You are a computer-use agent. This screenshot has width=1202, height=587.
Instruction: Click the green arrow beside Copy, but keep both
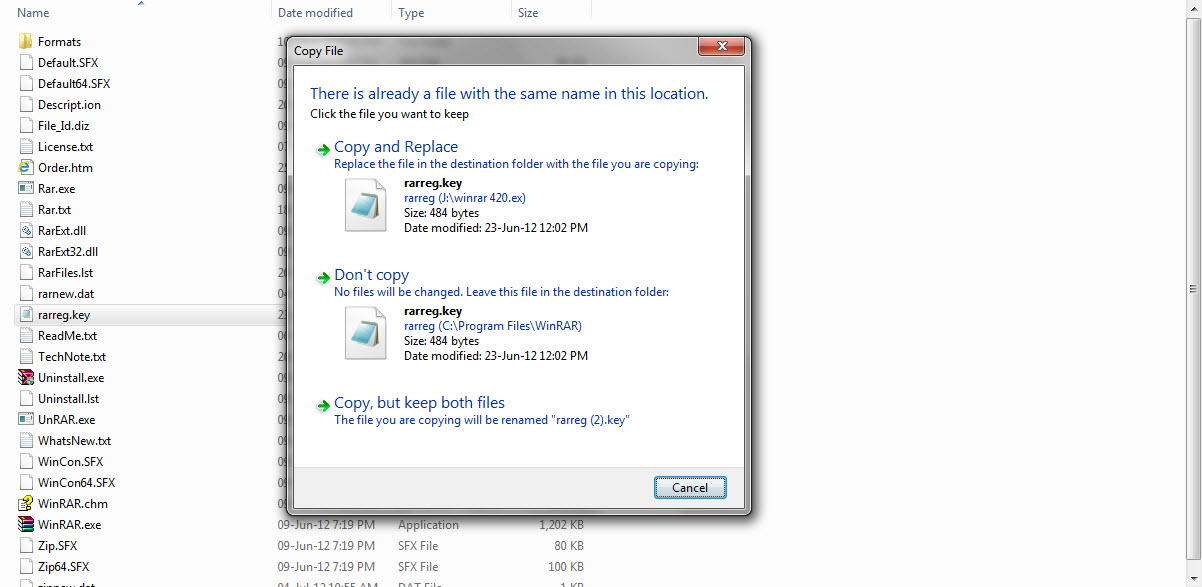click(x=323, y=406)
